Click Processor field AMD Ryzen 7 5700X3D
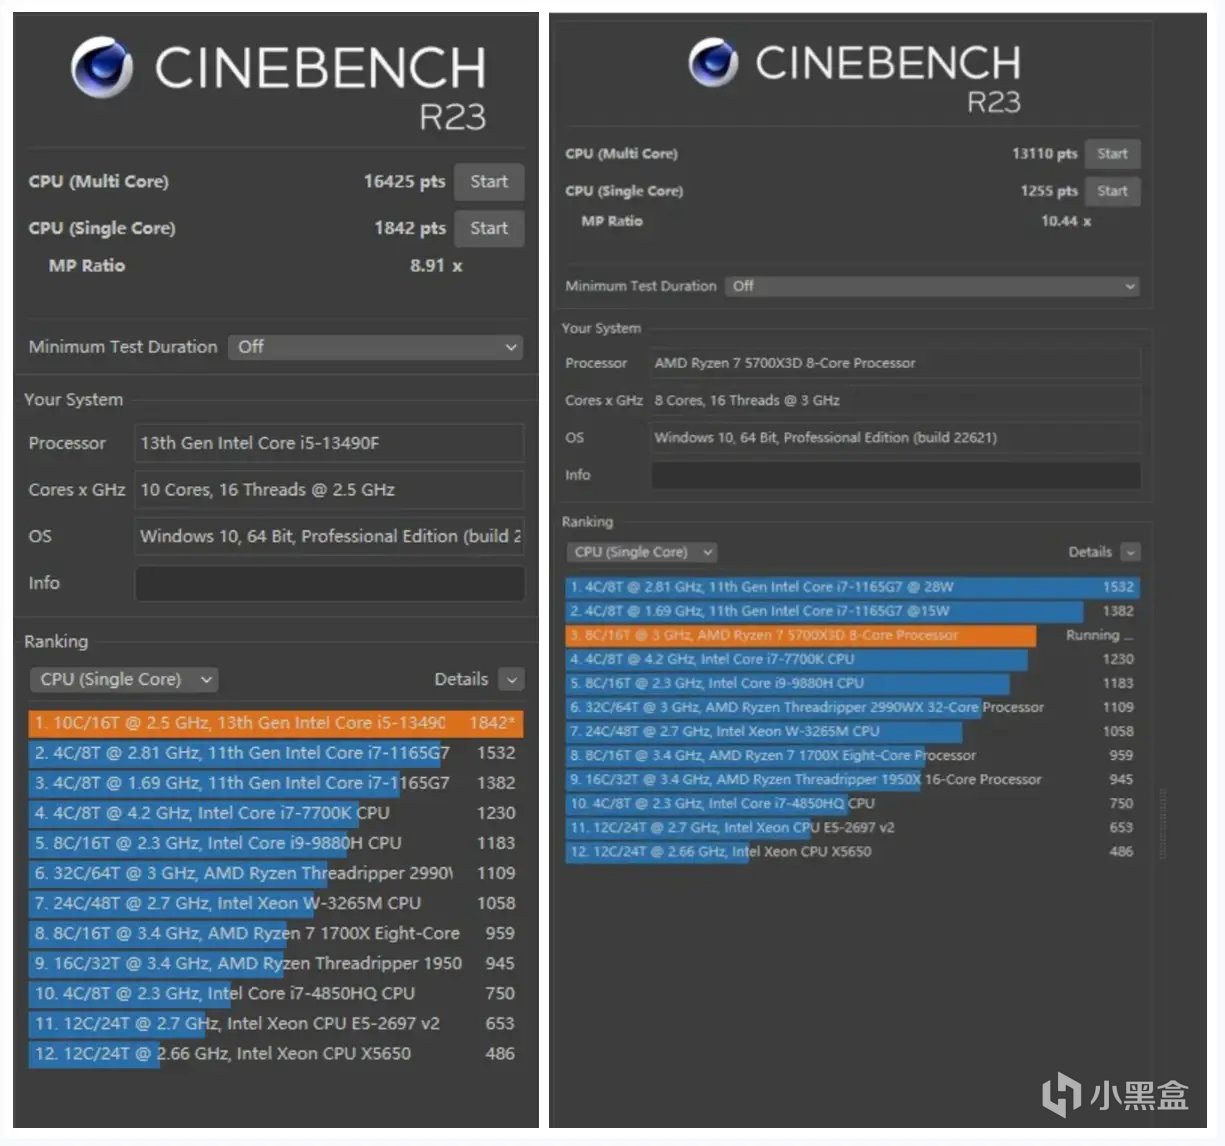Screen dimensions: 1225x1146 pyautogui.click(x=896, y=363)
